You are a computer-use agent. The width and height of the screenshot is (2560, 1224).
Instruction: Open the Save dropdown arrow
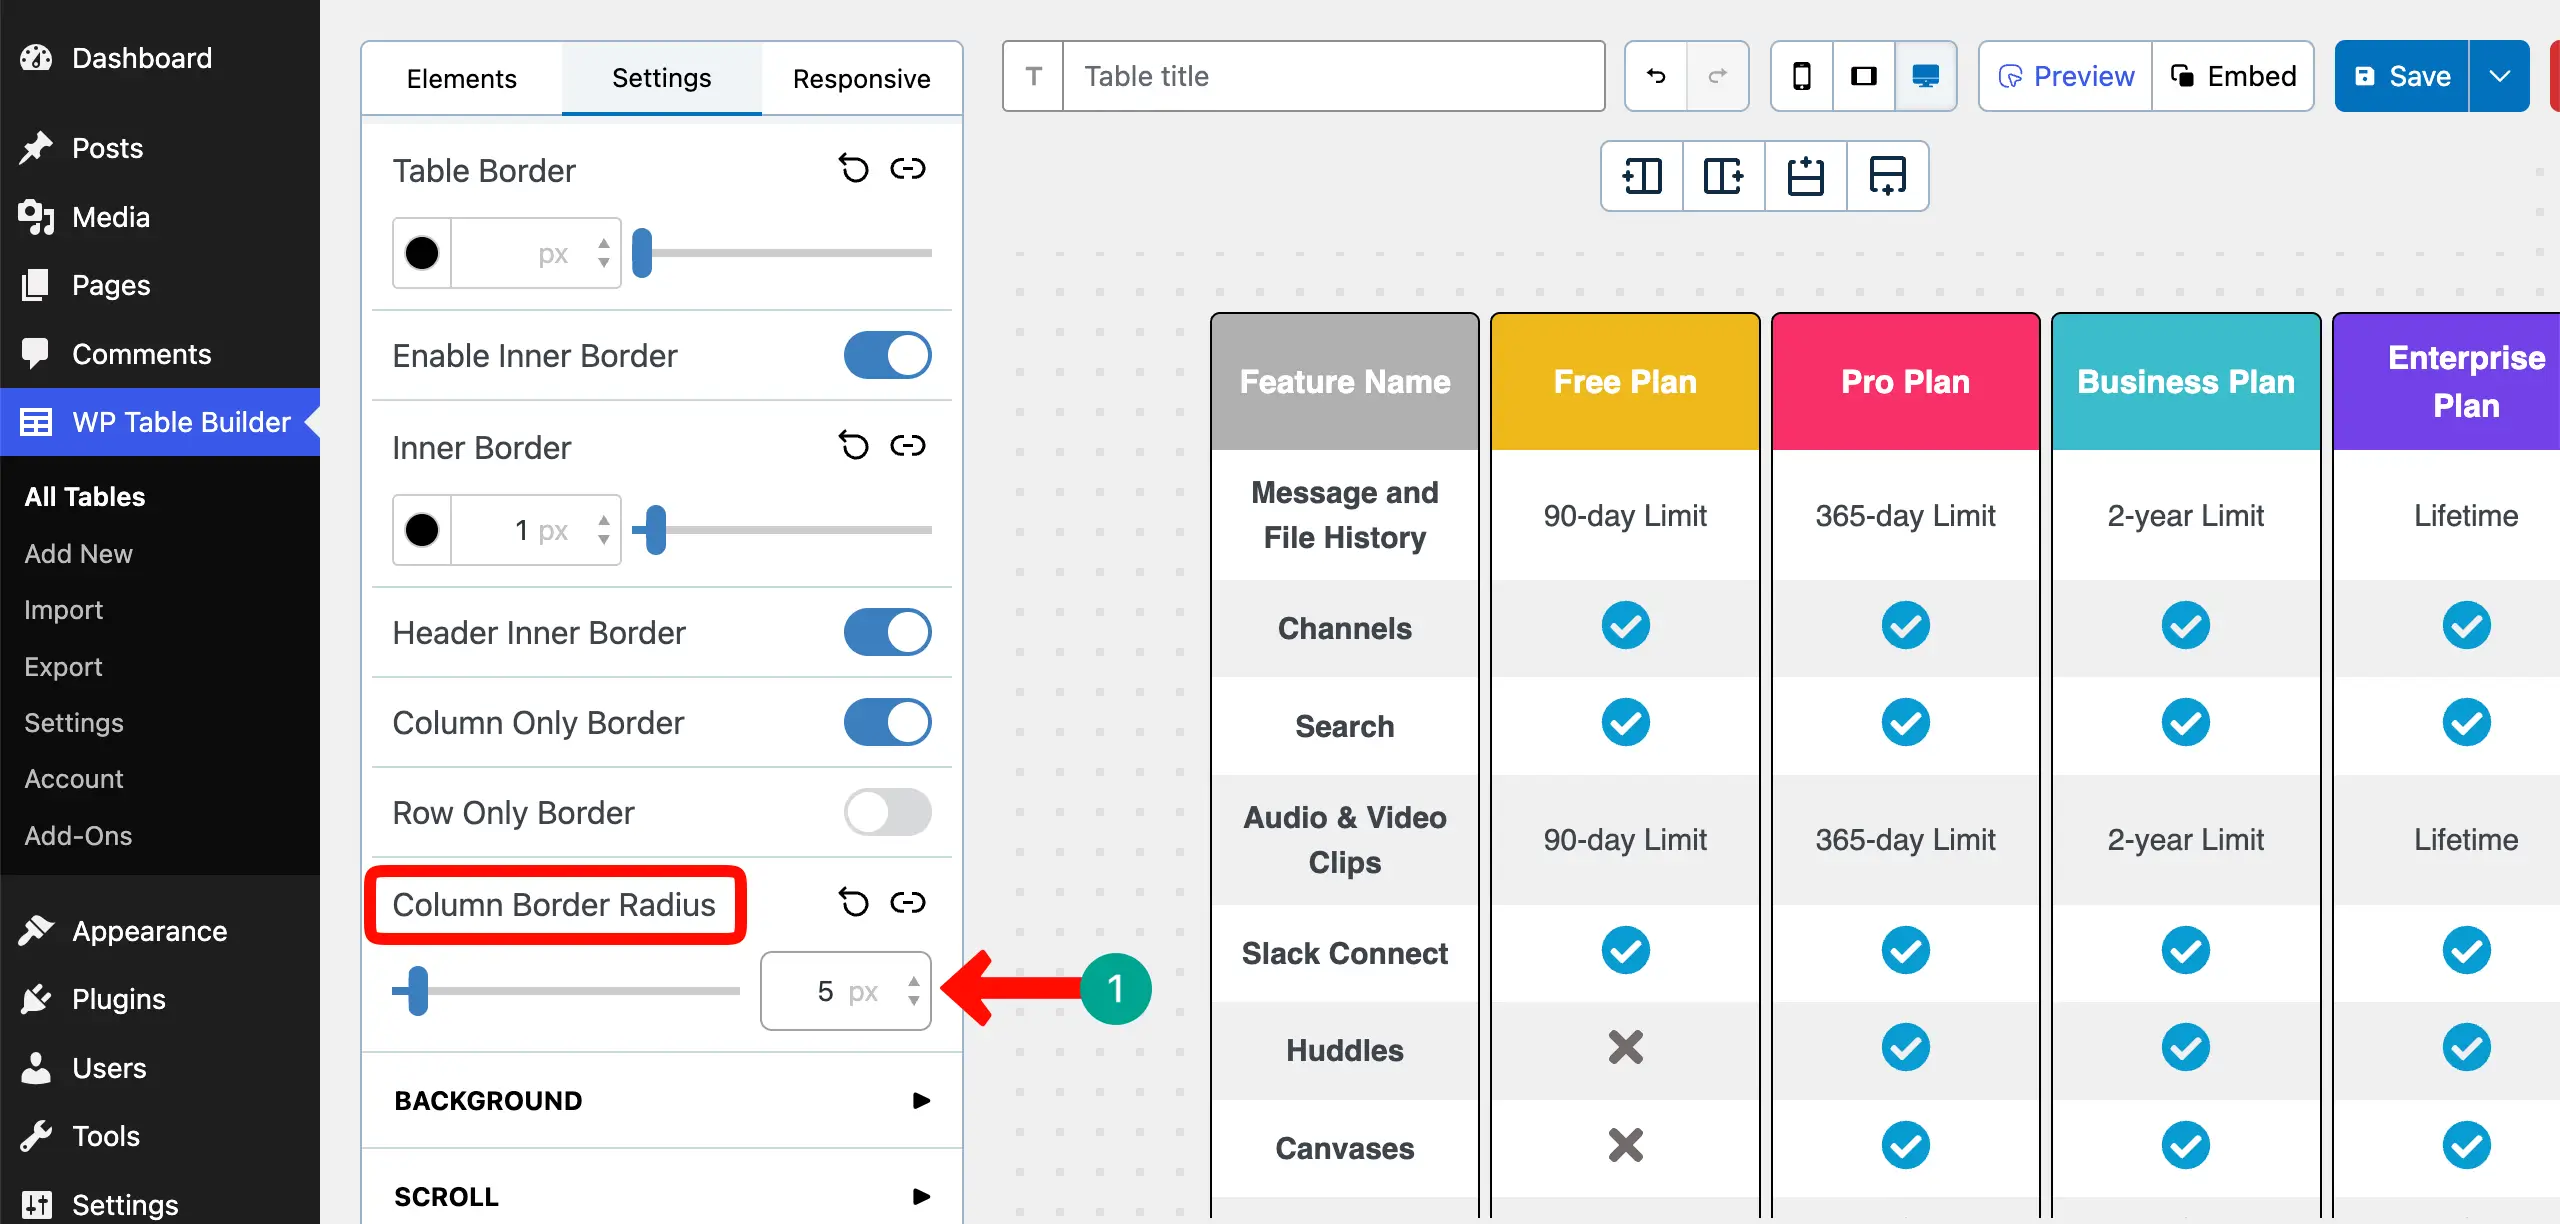coord(2499,76)
